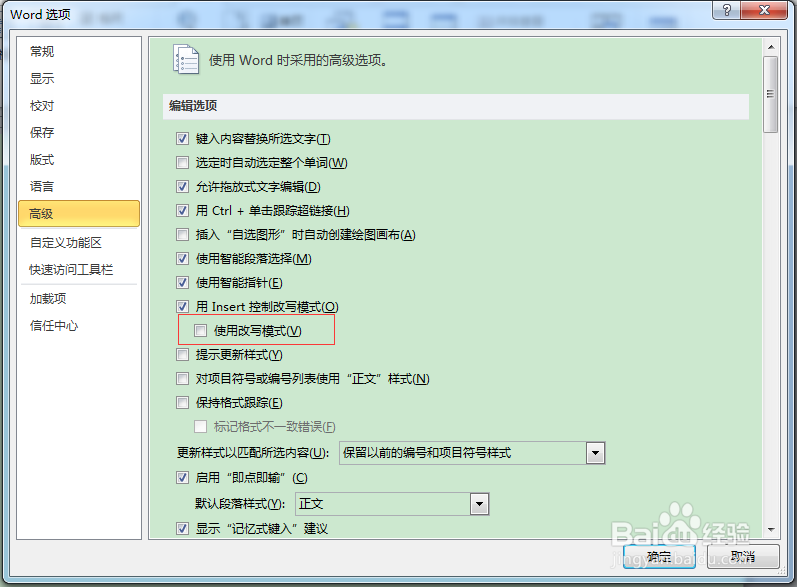The image size is (797, 587).
Task: Click the 编辑选项 section header
Action: click(455, 106)
